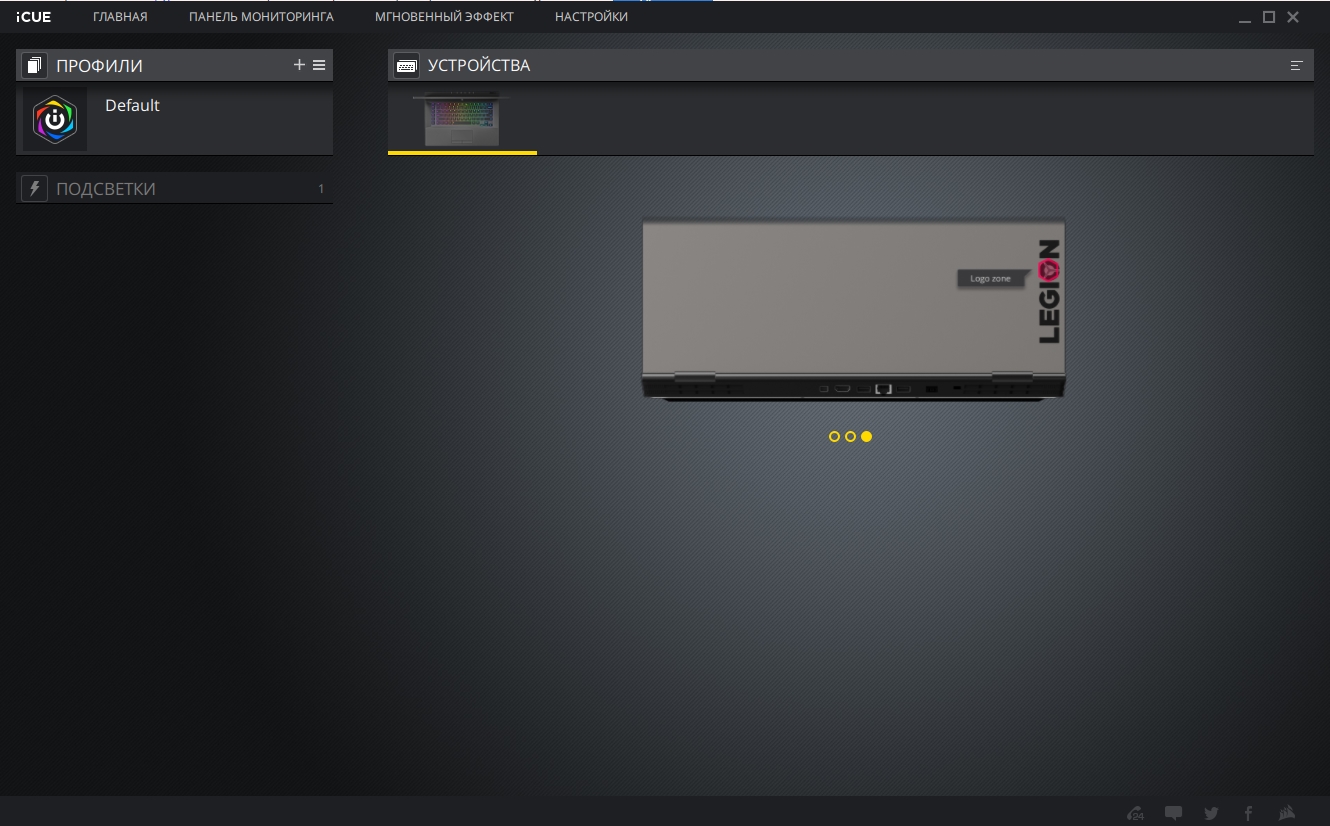Click the Профили panel header
The height and width of the screenshot is (826, 1330).
pos(175,66)
